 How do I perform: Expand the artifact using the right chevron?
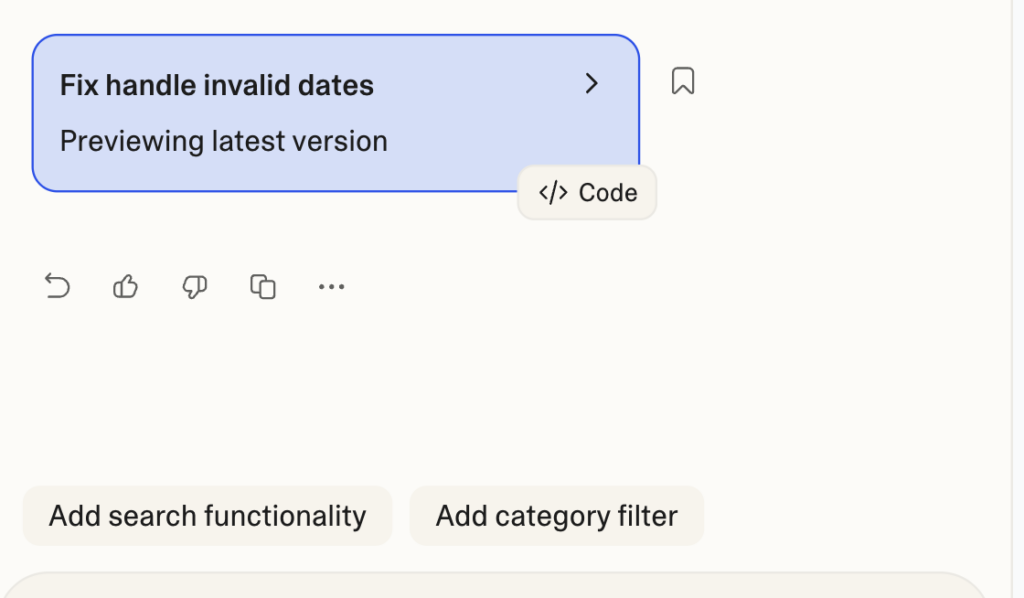point(592,84)
